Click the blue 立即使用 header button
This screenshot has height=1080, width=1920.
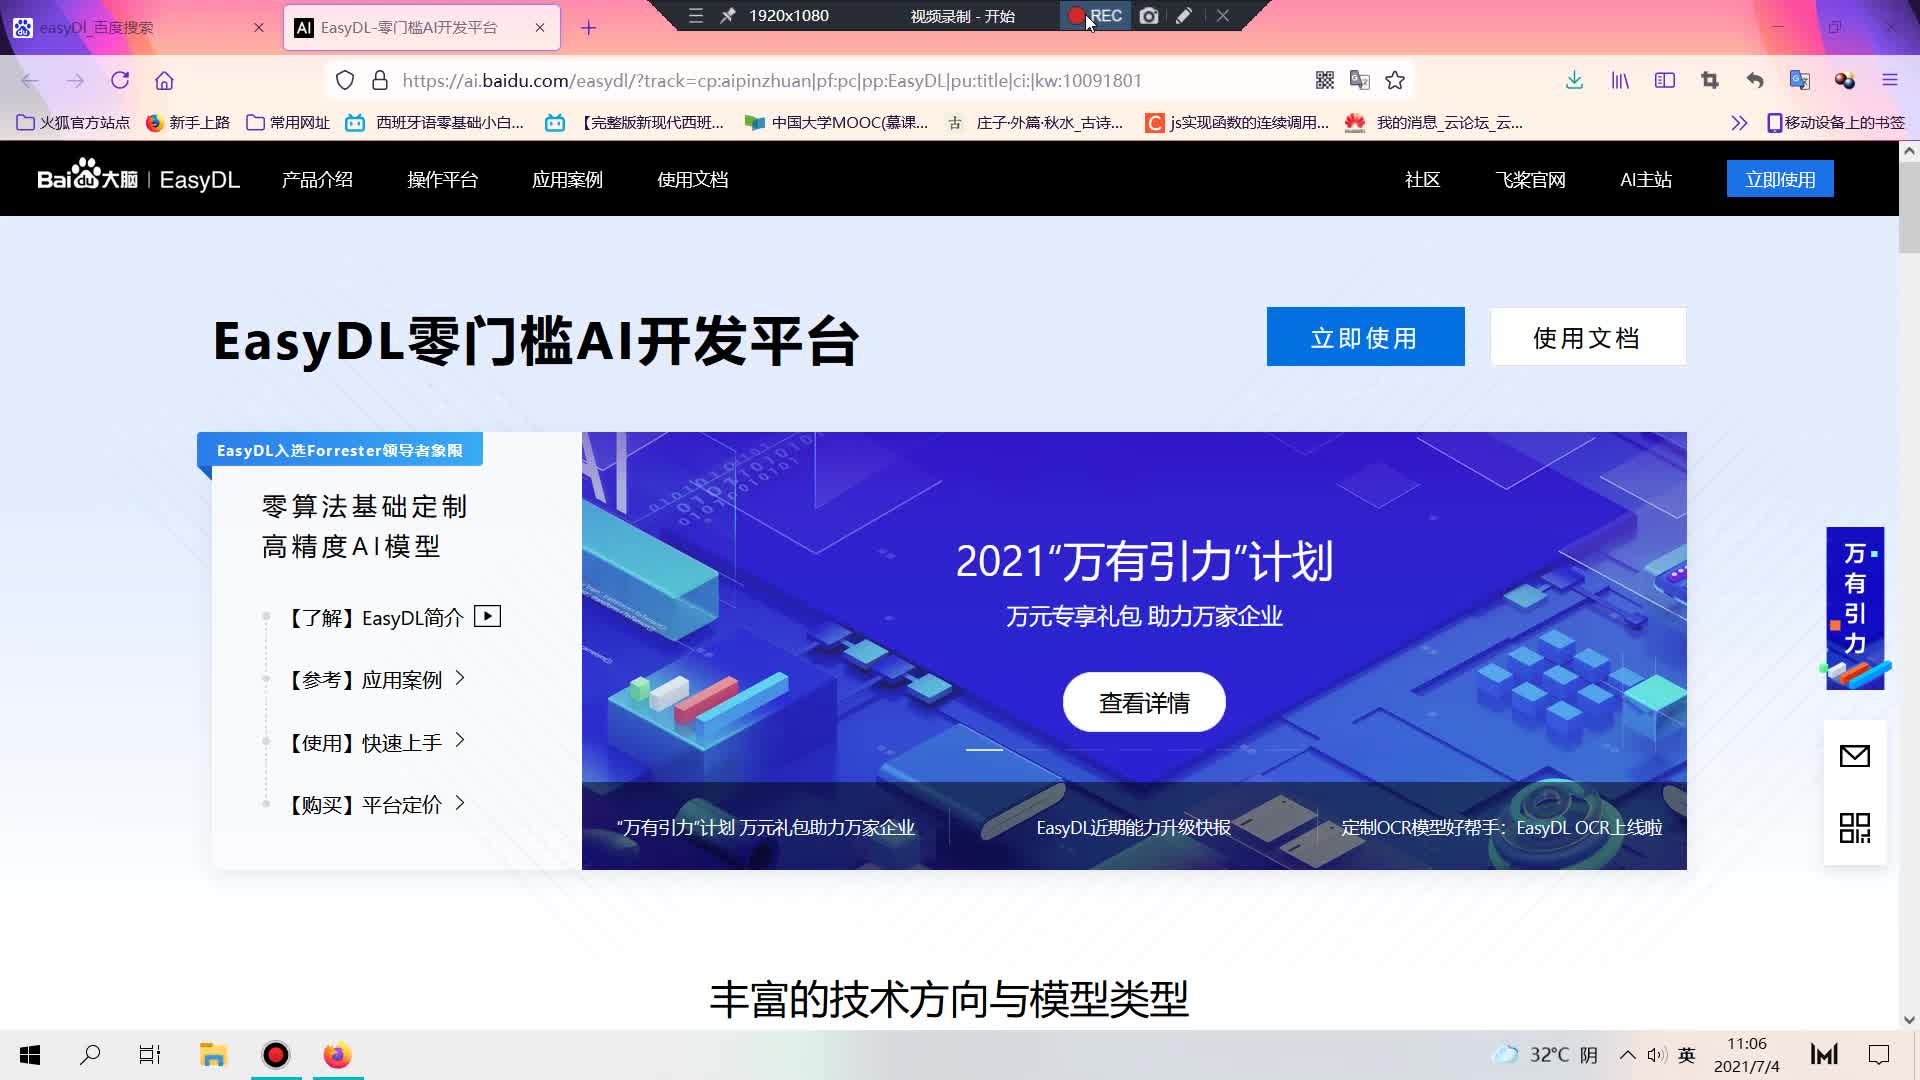1780,179
